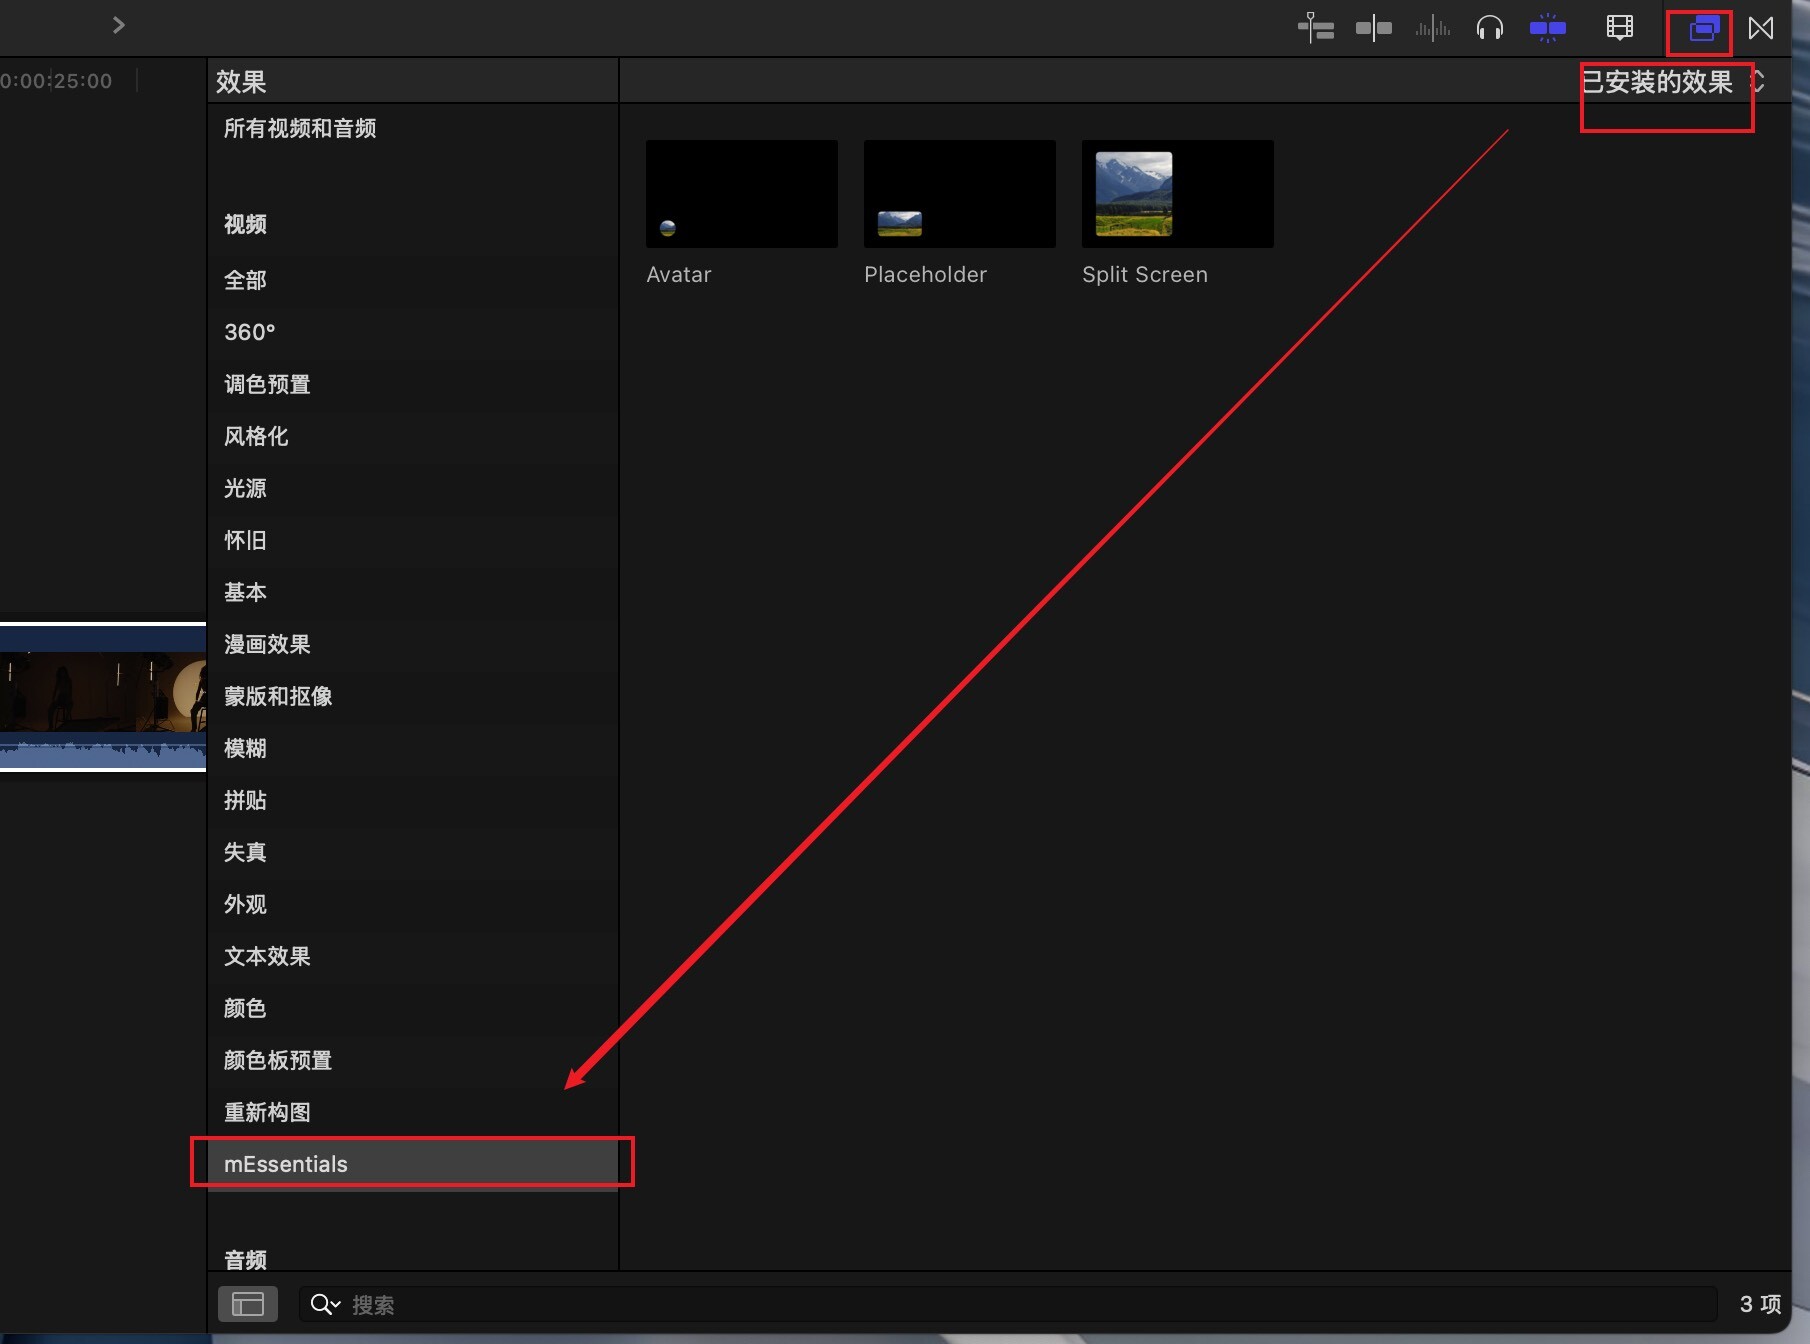The width and height of the screenshot is (1810, 1344).
Task: Open the 蒙版和抠像 category
Action: [413, 696]
